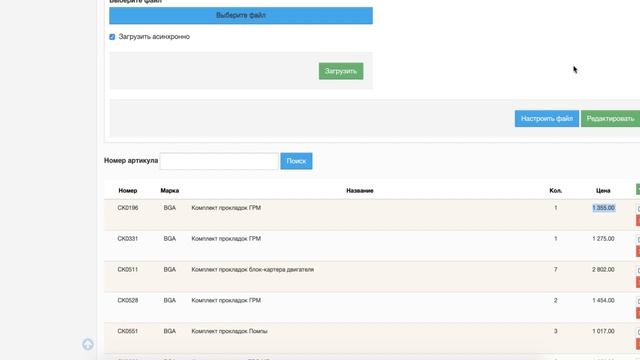Select article number CK0528
The image size is (640, 360).
128,300
